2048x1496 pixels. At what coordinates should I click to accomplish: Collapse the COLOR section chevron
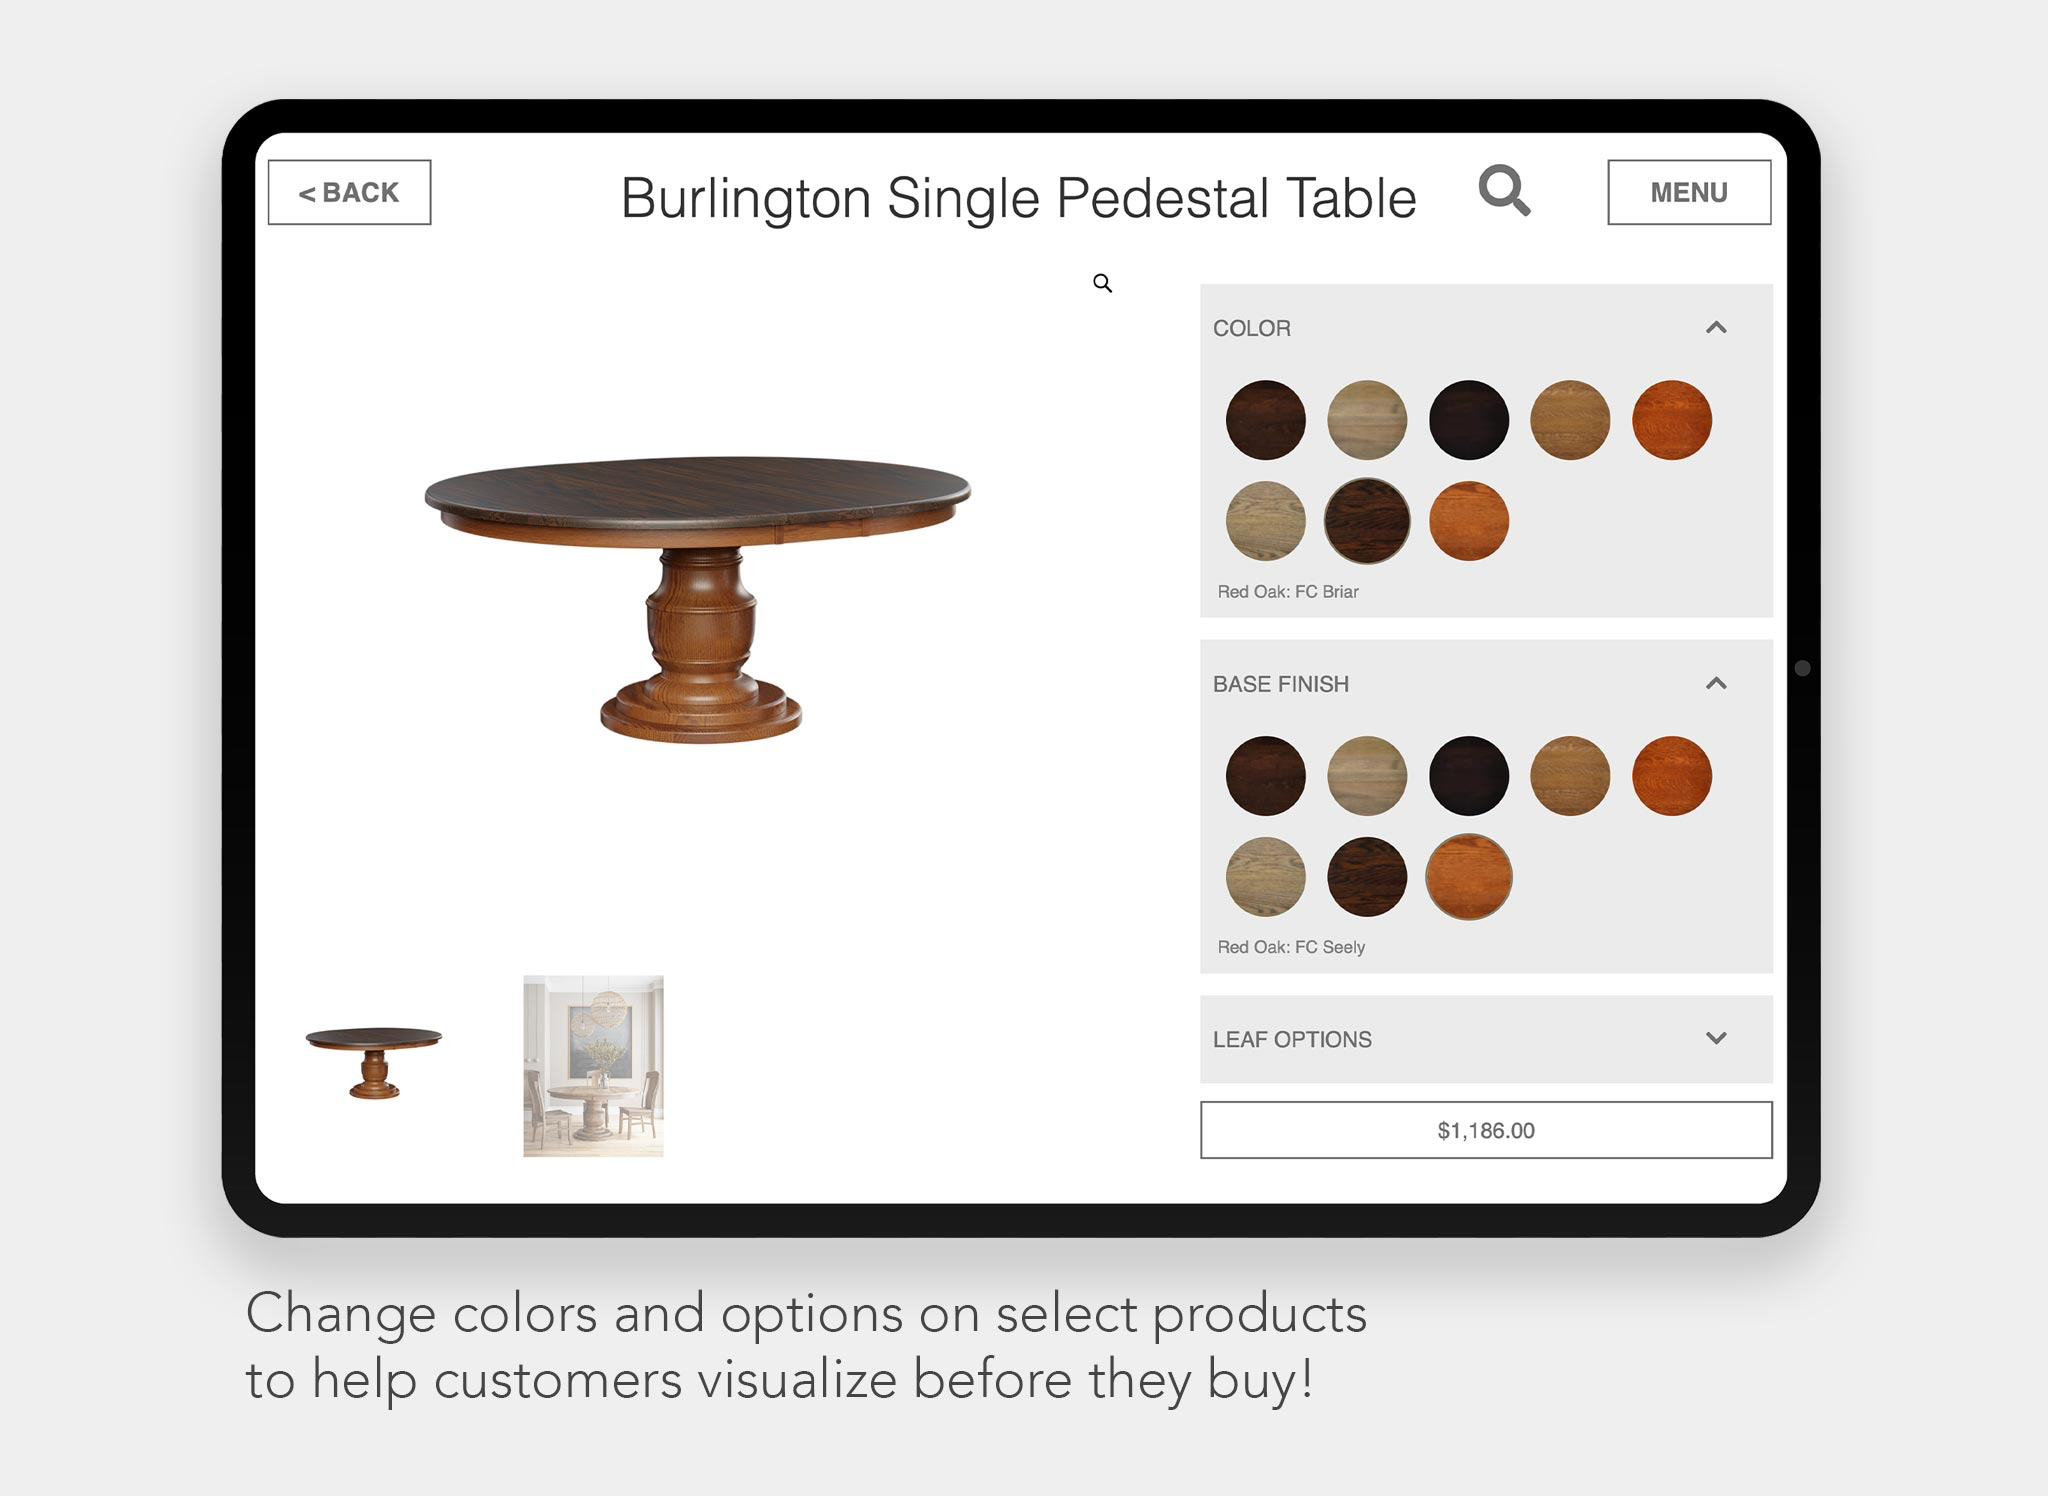[x=1716, y=327]
